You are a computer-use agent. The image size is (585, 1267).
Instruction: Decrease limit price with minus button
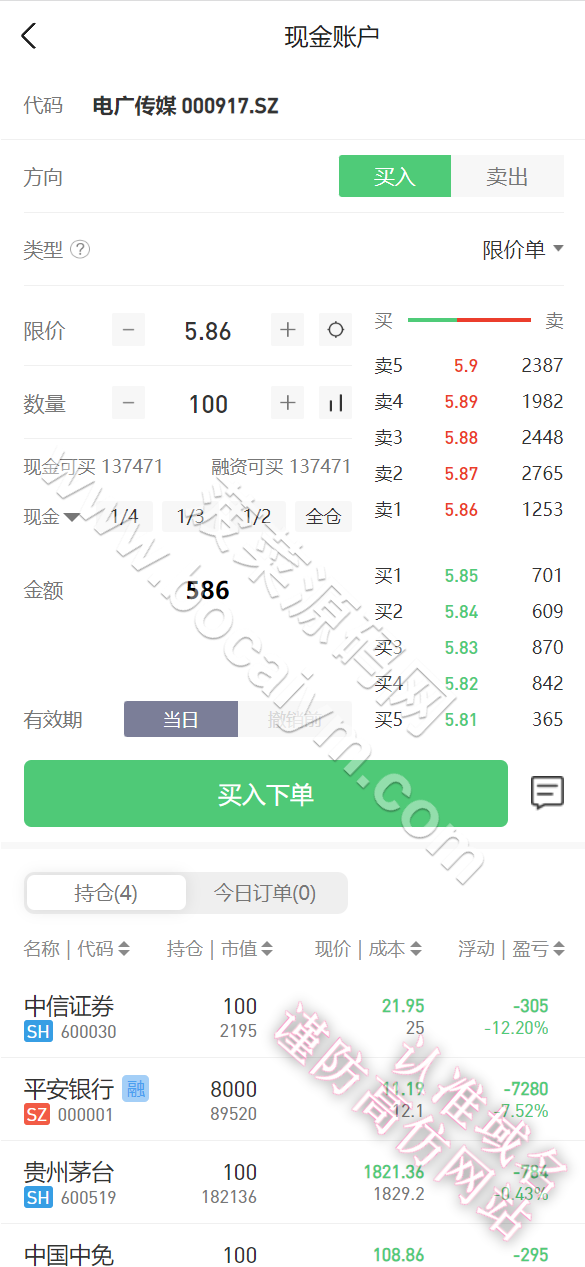tap(128, 330)
